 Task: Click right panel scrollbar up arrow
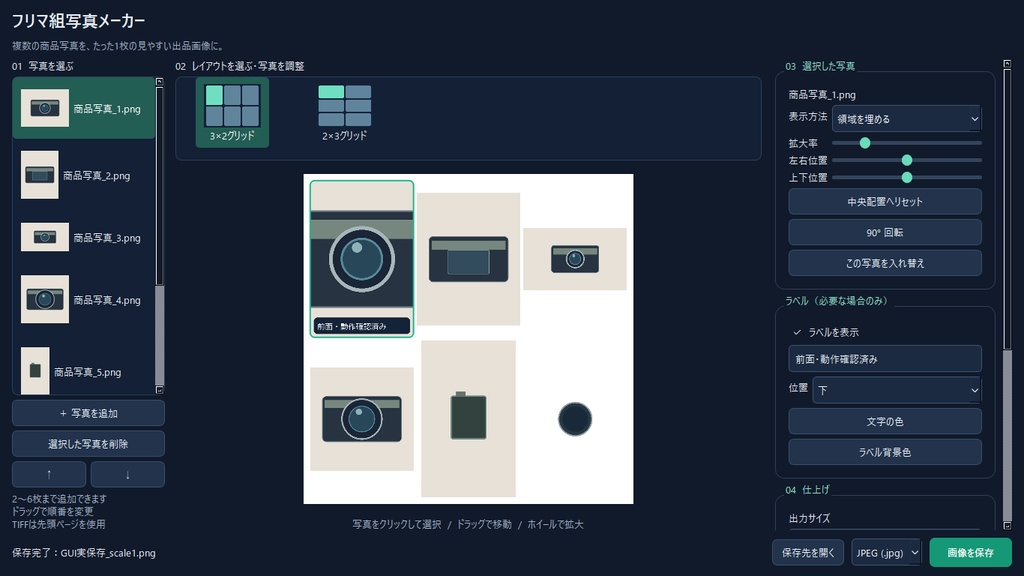click(x=1007, y=64)
